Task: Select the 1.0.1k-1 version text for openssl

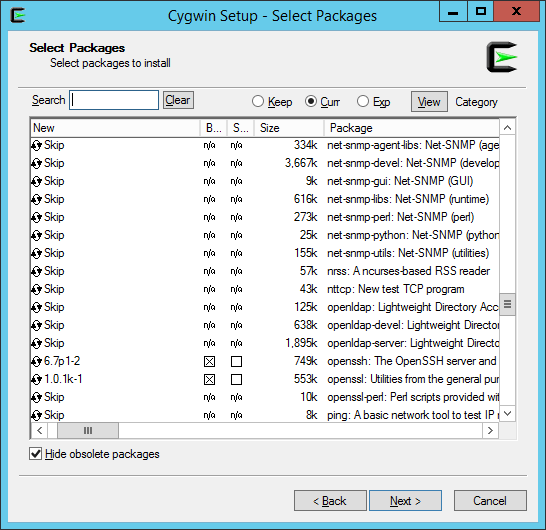Action: [63, 379]
